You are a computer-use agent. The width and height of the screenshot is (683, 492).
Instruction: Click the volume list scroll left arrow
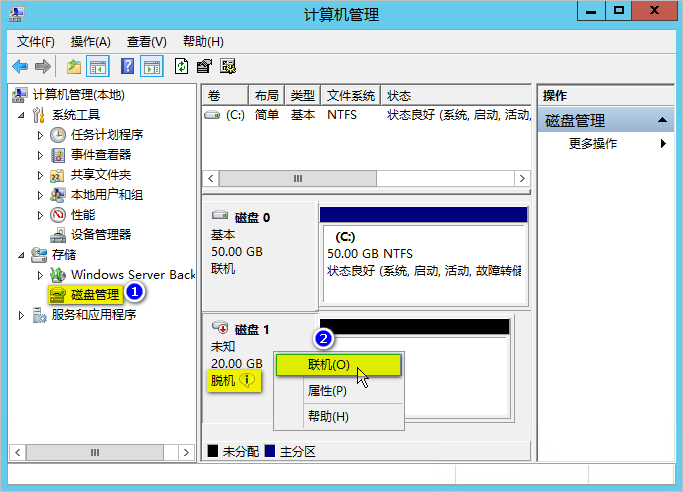pyautogui.click(x=211, y=179)
